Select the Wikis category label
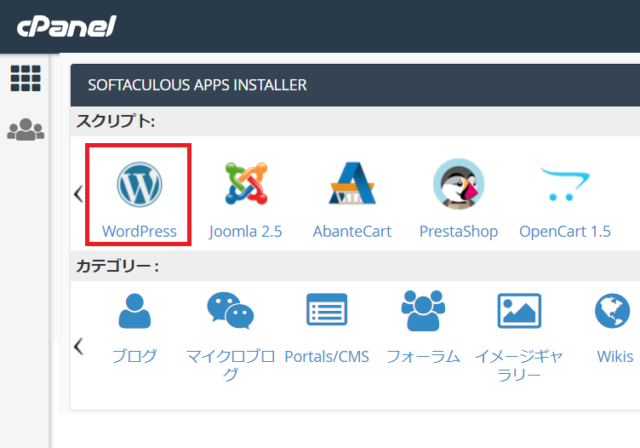Screen dimensions: 640x448 coord(615,357)
